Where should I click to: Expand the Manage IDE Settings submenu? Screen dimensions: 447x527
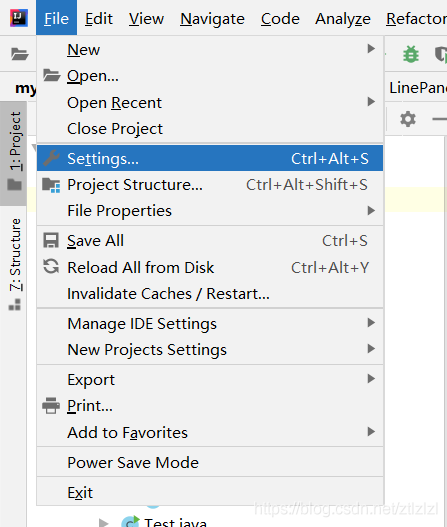(210, 324)
